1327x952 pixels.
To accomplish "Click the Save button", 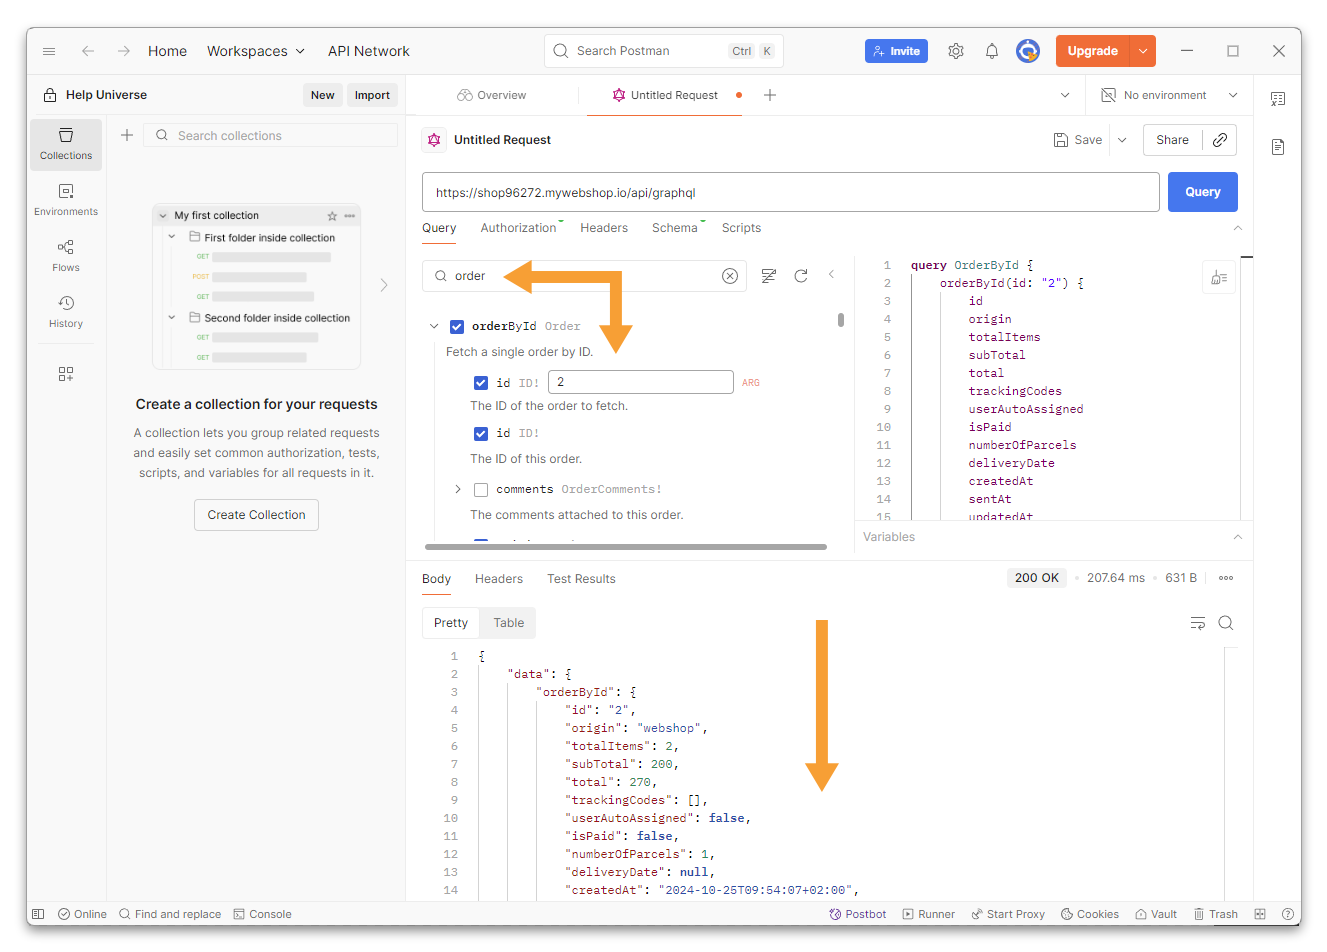I will point(1078,140).
